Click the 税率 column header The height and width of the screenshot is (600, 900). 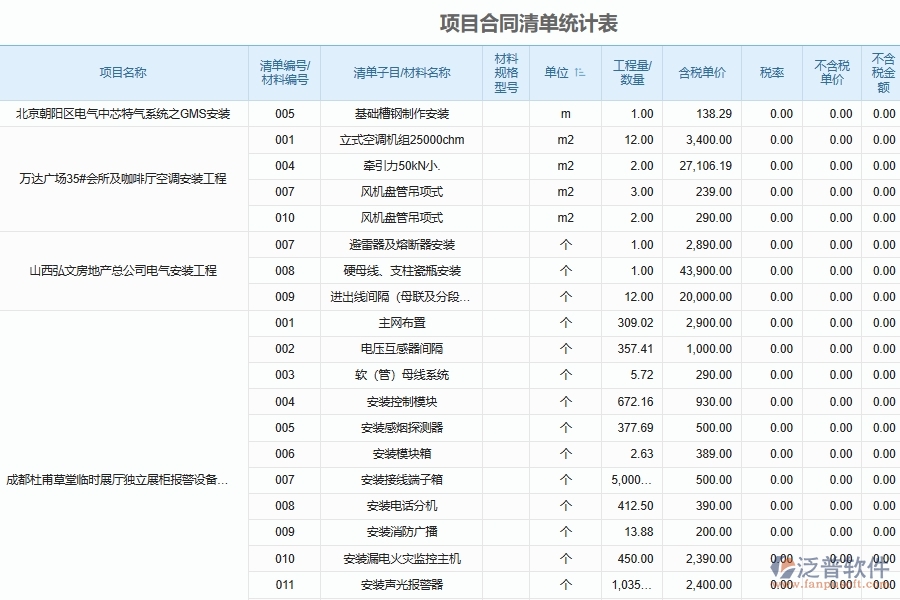coord(774,73)
